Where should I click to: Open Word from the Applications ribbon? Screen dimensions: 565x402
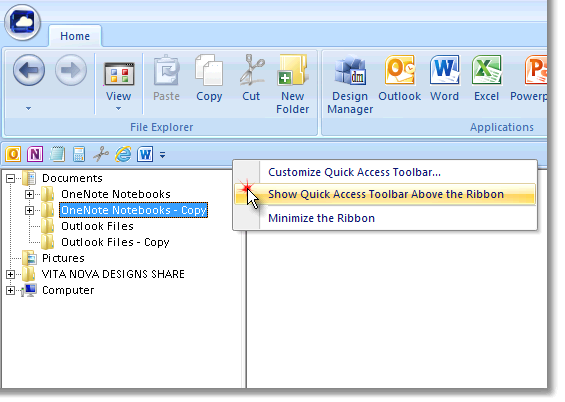pyautogui.click(x=444, y=79)
